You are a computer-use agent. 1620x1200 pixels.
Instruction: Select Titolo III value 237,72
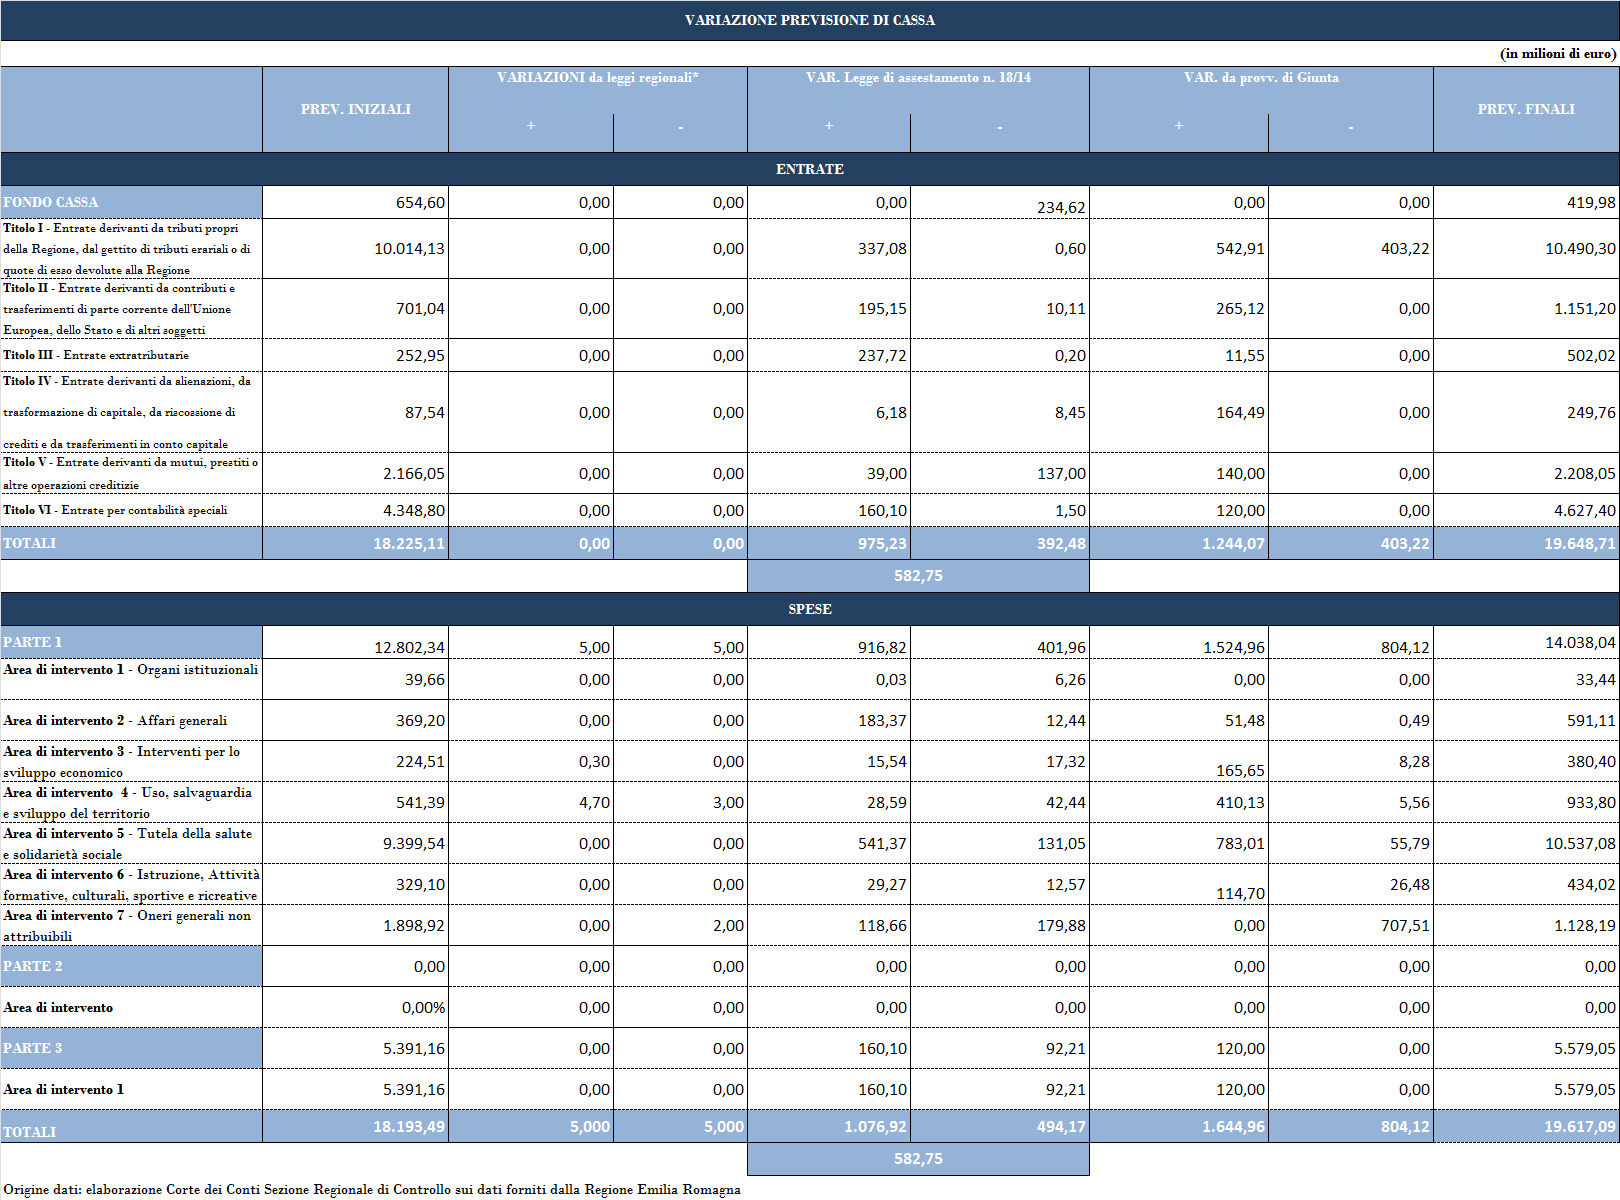pos(882,355)
